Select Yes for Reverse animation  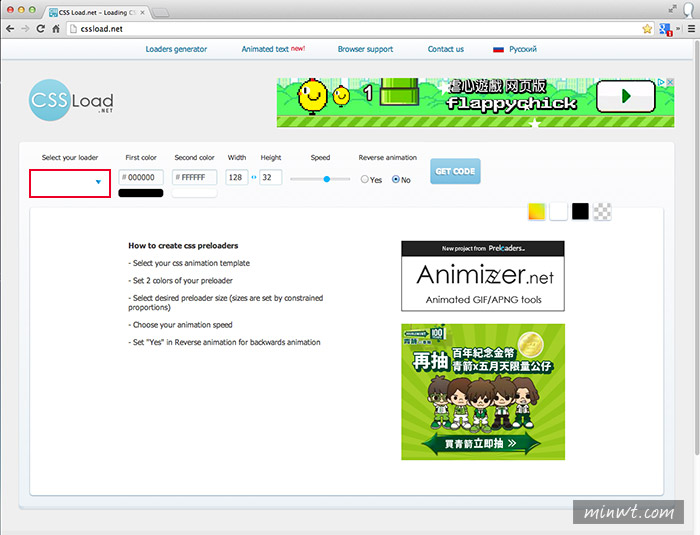click(365, 180)
